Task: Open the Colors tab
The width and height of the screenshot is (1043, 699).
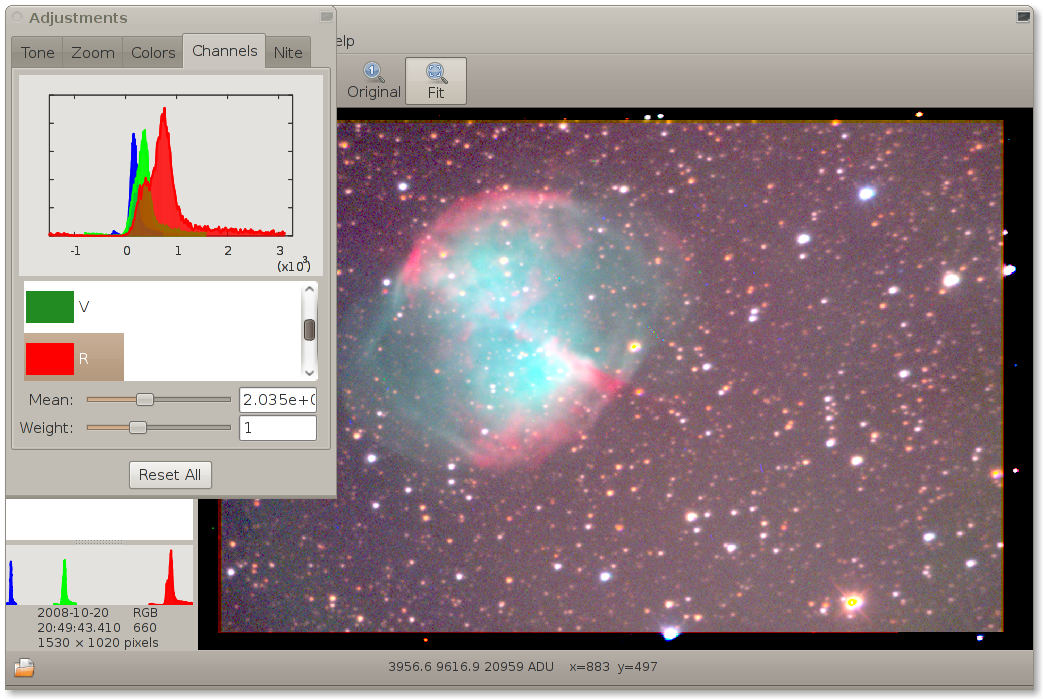Action: [153, 53]
